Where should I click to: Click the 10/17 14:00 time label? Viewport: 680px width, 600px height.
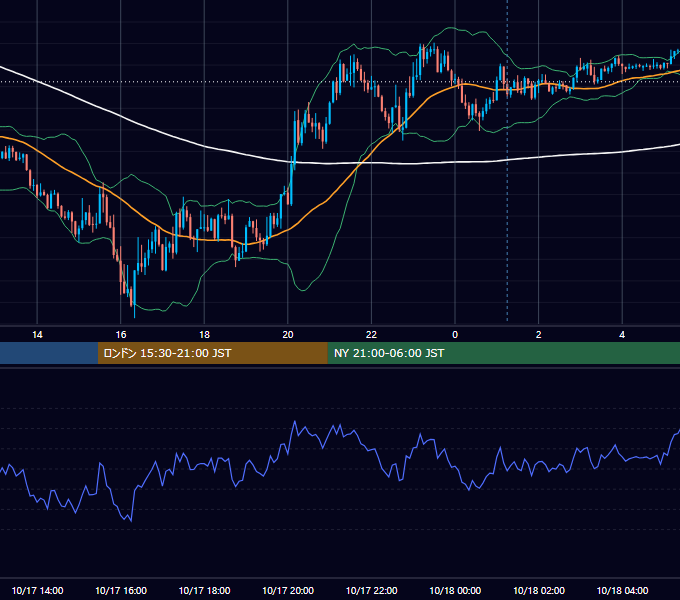pyautogui.click(x=37, y=590)
